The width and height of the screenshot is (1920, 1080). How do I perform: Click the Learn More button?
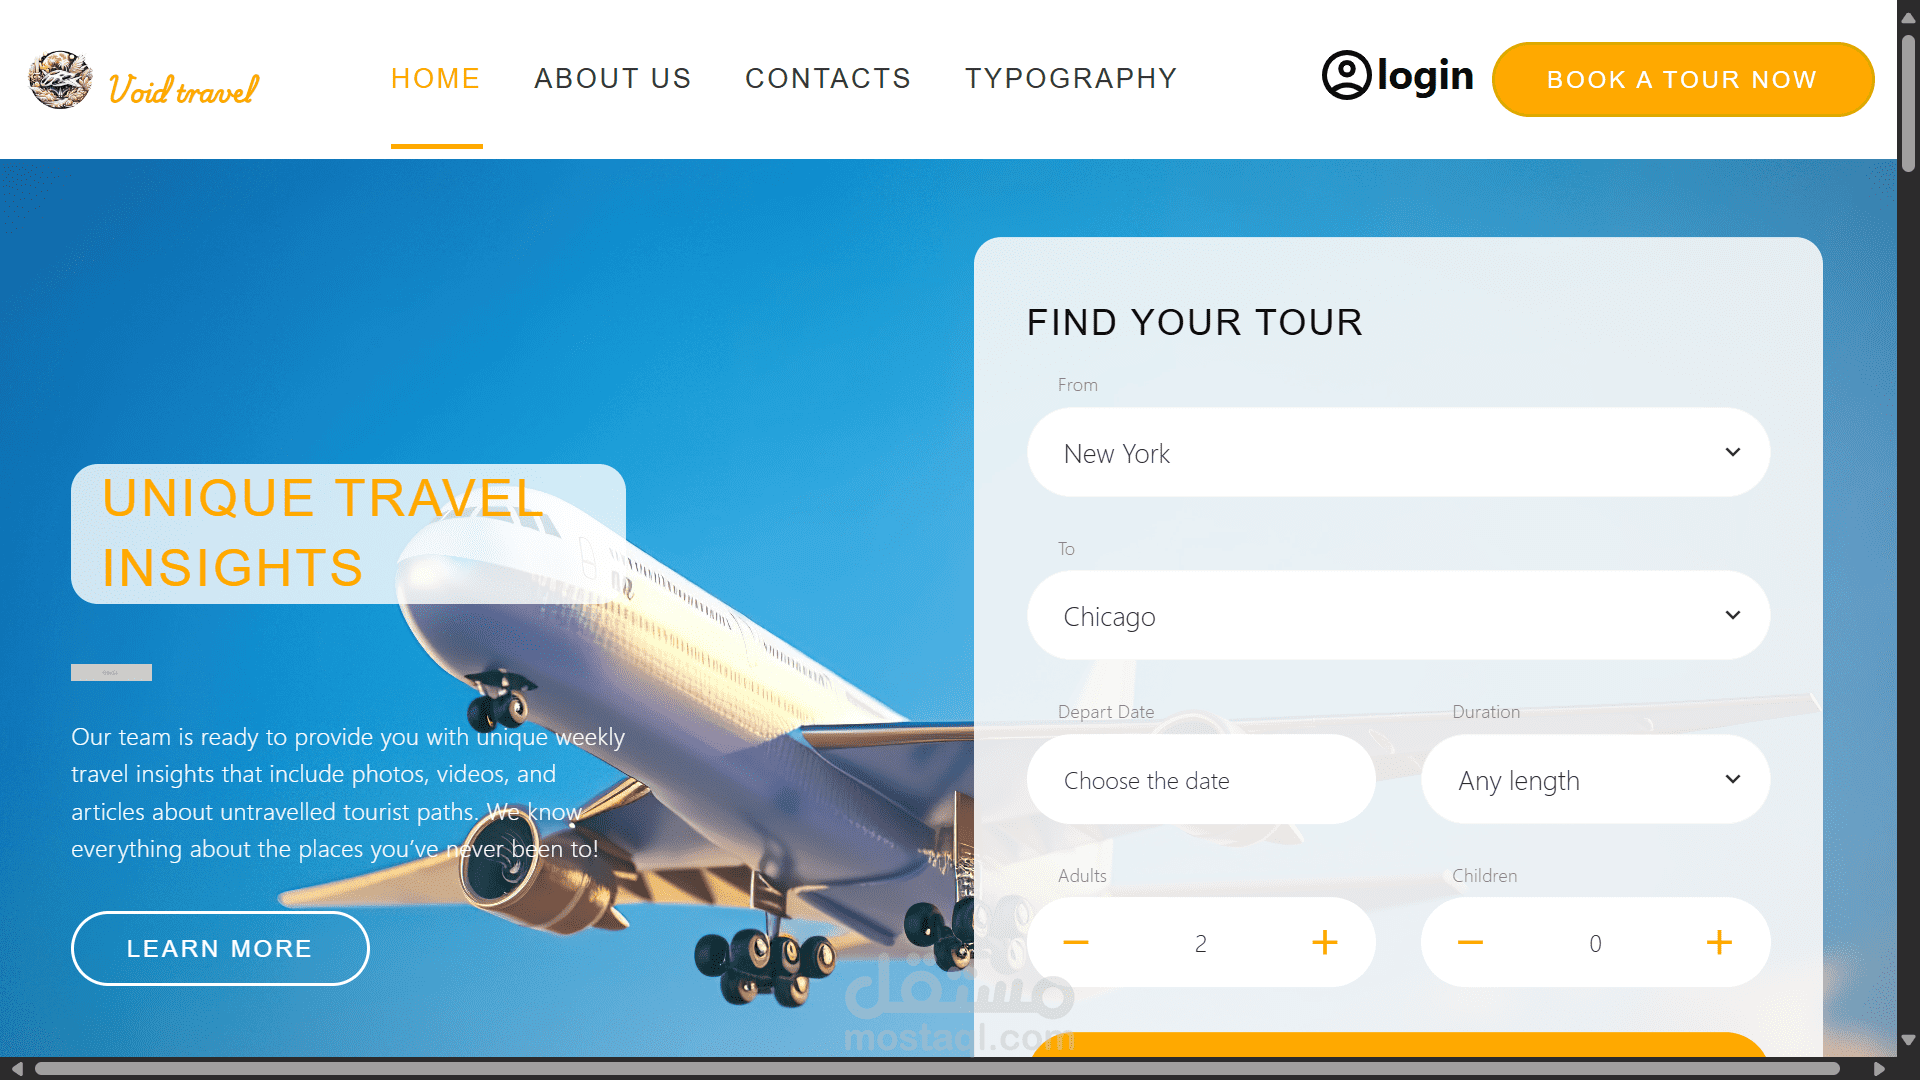click(x=219, y=948)
